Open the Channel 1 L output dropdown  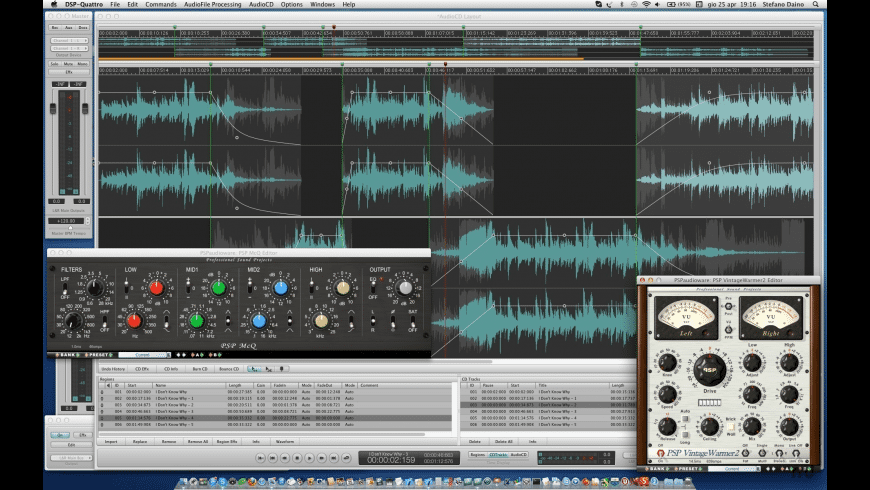pyautogui.click(x=69, y=38)
